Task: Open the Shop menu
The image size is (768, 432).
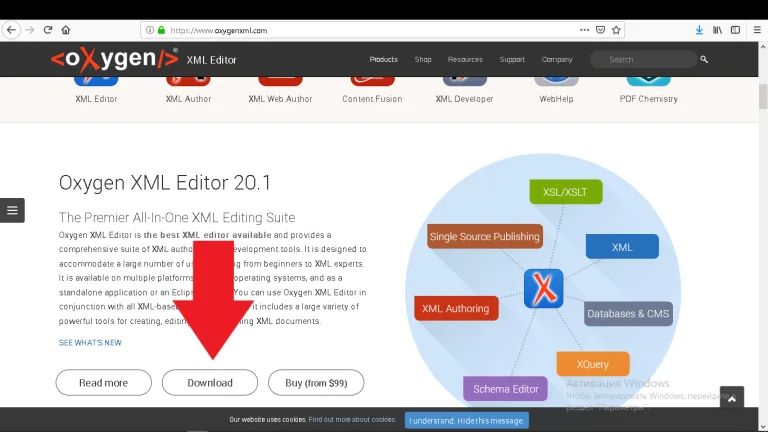Action: click(x=423, y=59)
